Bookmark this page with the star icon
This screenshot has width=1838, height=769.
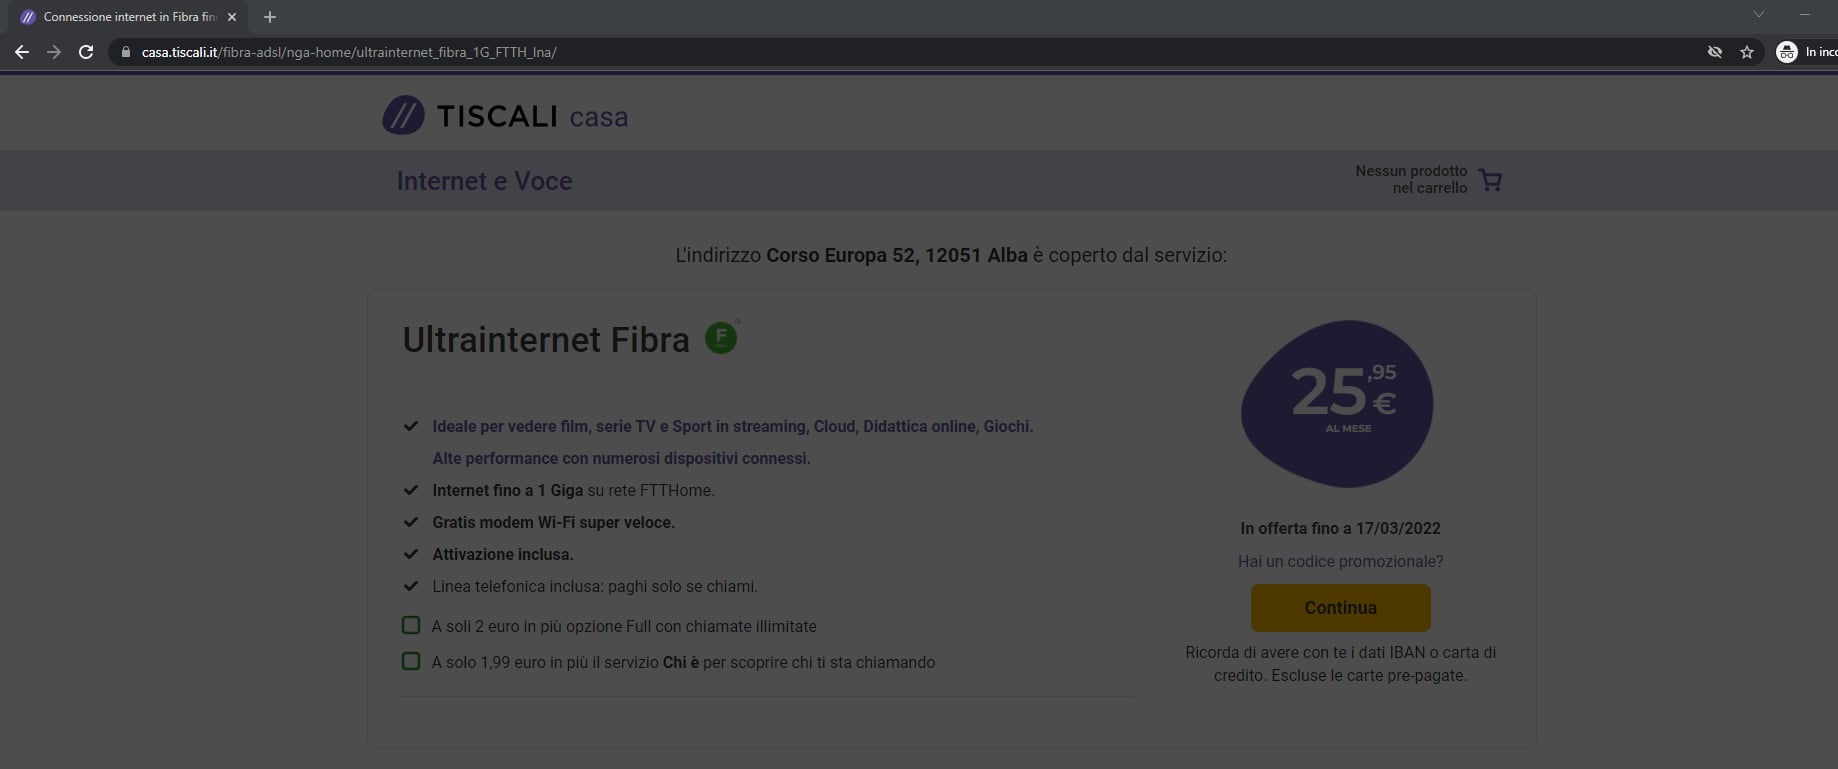pos(1747,52)
